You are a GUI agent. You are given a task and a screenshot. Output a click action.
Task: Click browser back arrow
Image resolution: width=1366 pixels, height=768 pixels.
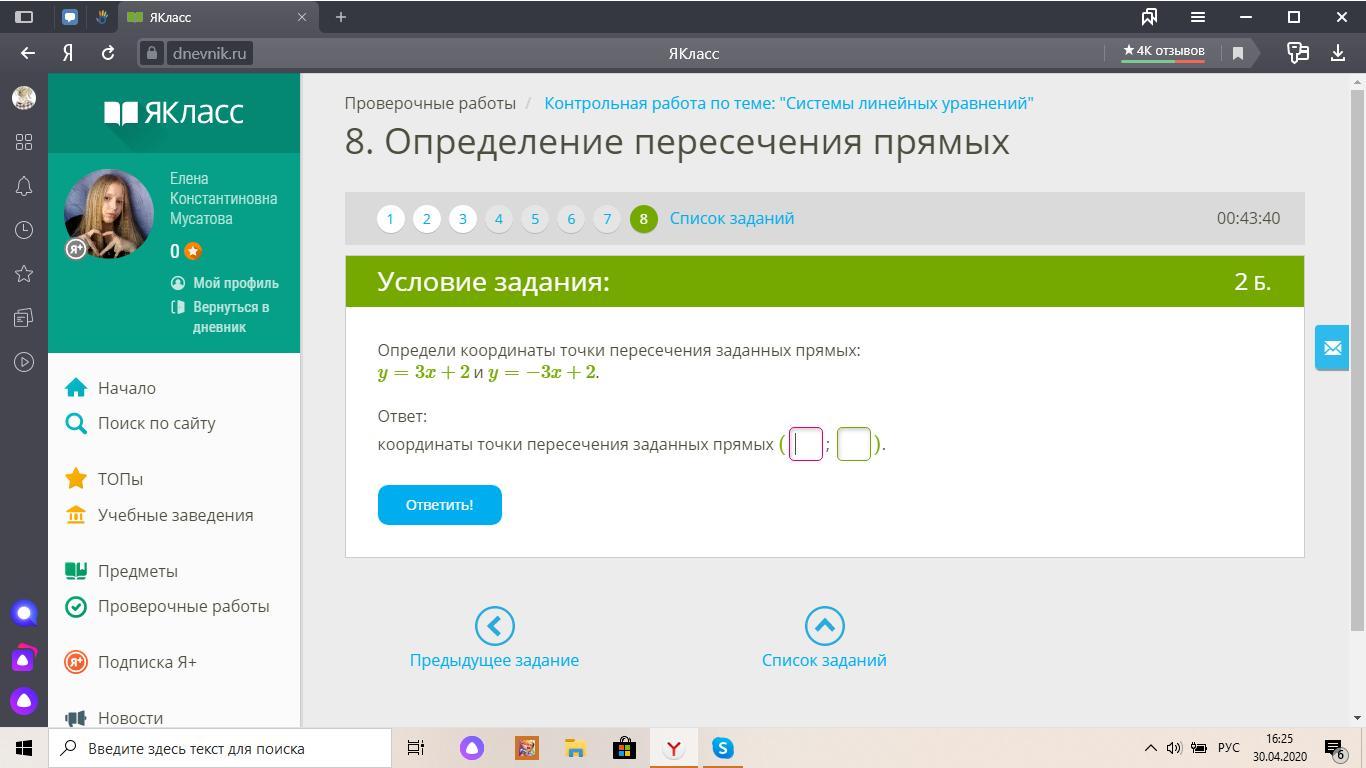coord(28,53)
